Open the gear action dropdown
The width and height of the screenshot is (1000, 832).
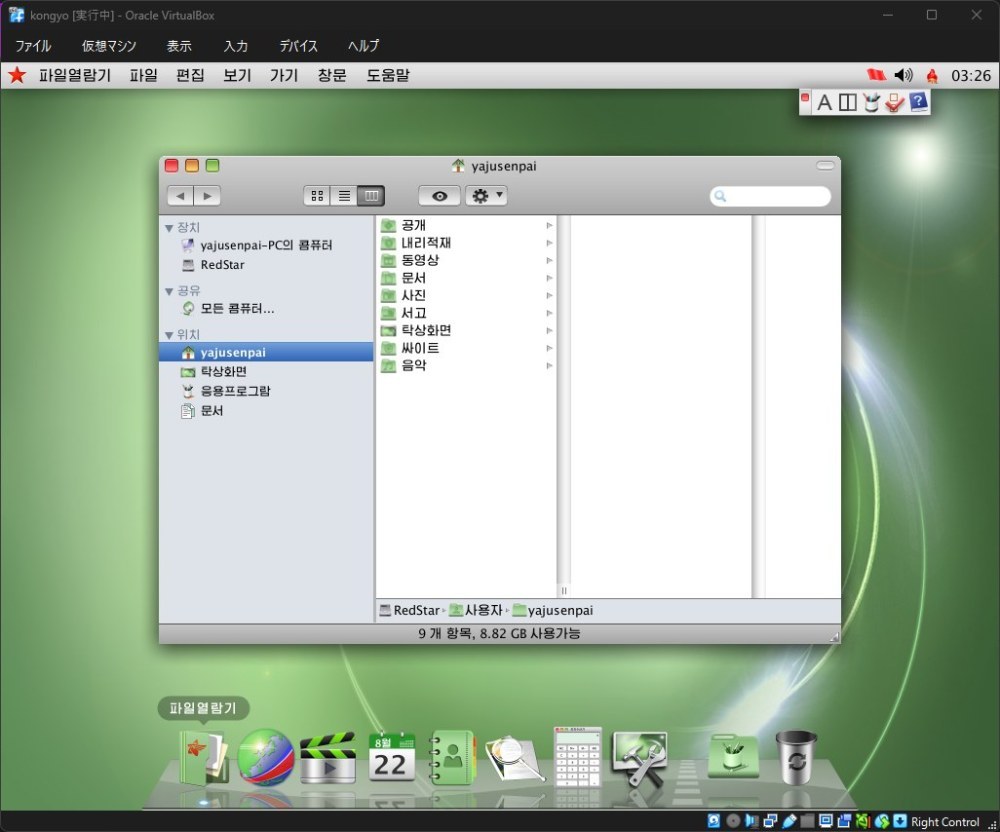pos(487,196)
